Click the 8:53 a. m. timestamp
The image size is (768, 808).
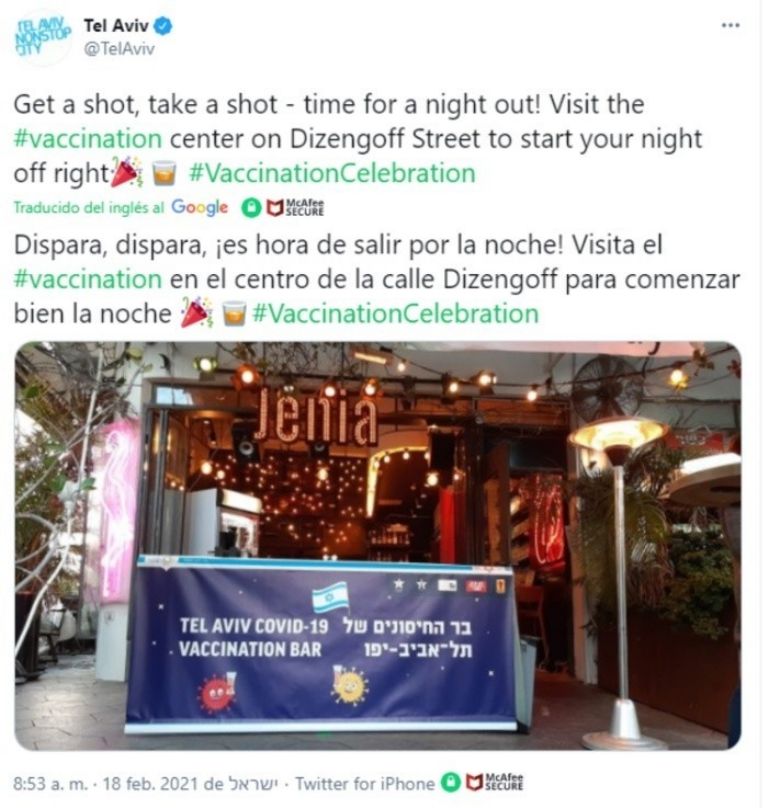coord(50,784)
